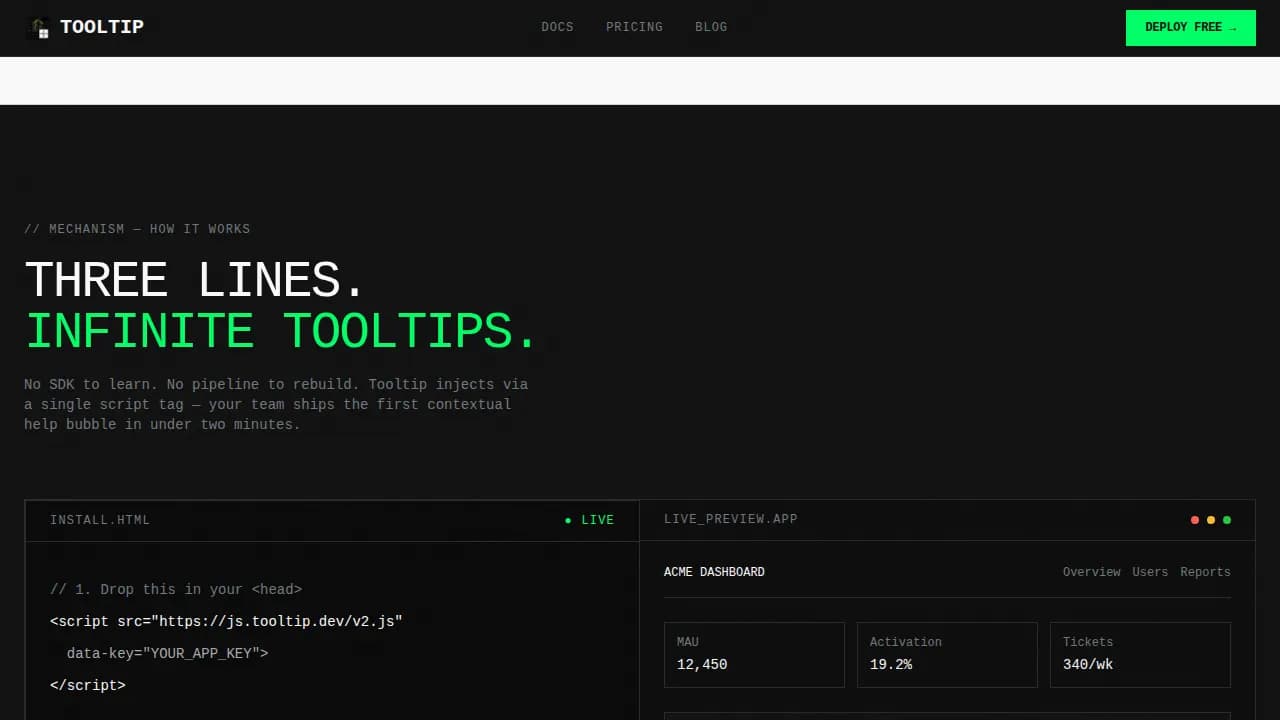Click the red dot in preview window

[x=1195, y=520]
